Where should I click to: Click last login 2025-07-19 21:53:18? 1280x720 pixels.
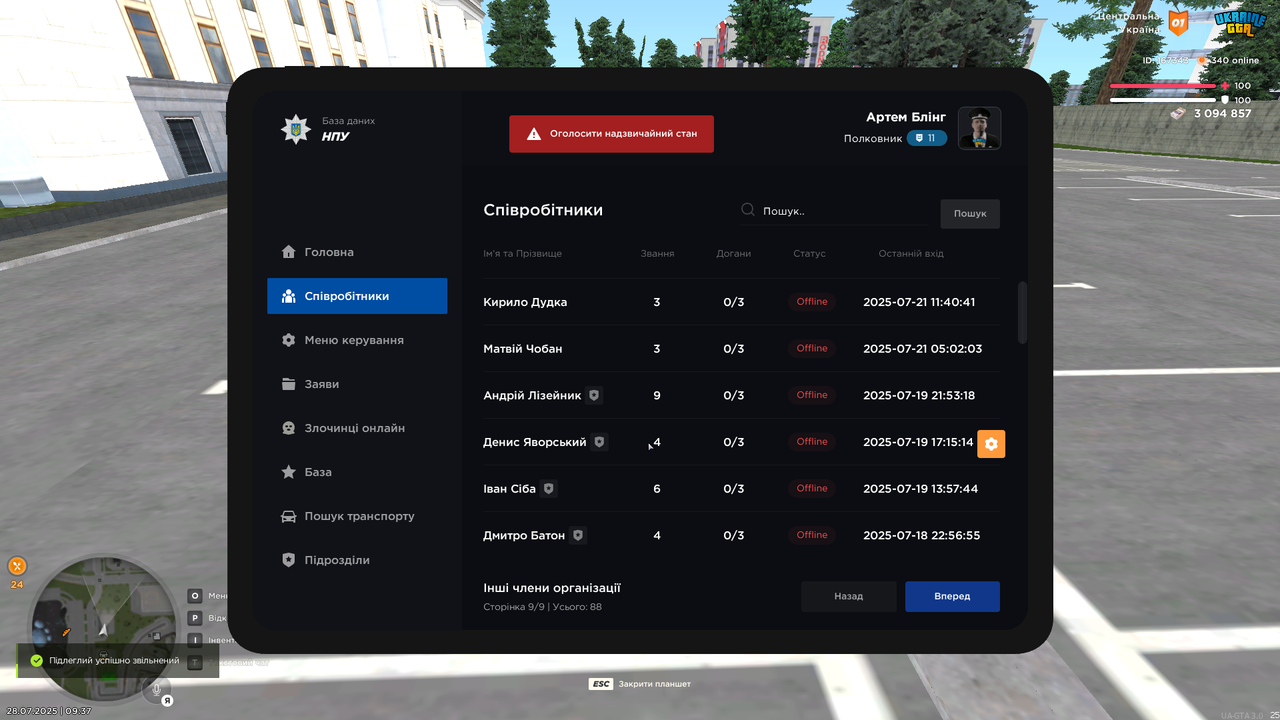coord(919,395)
